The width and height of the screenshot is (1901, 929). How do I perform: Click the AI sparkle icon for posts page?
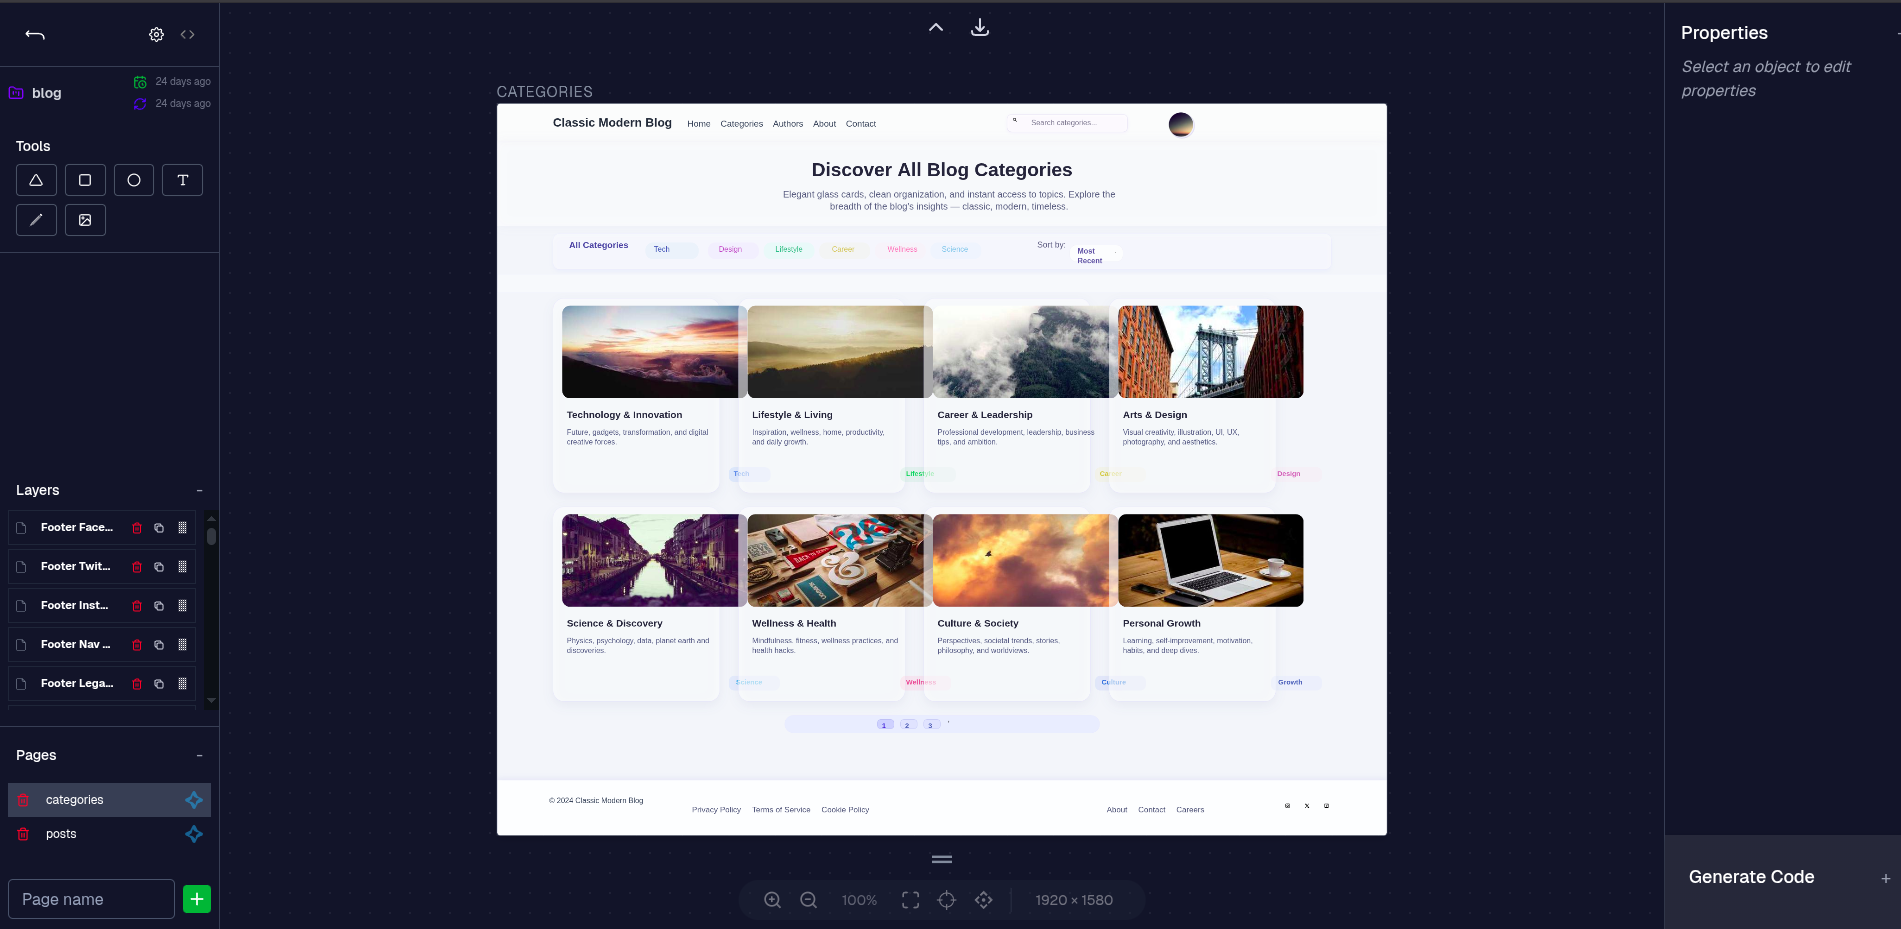pyautogui.click(x=194, y=834)
